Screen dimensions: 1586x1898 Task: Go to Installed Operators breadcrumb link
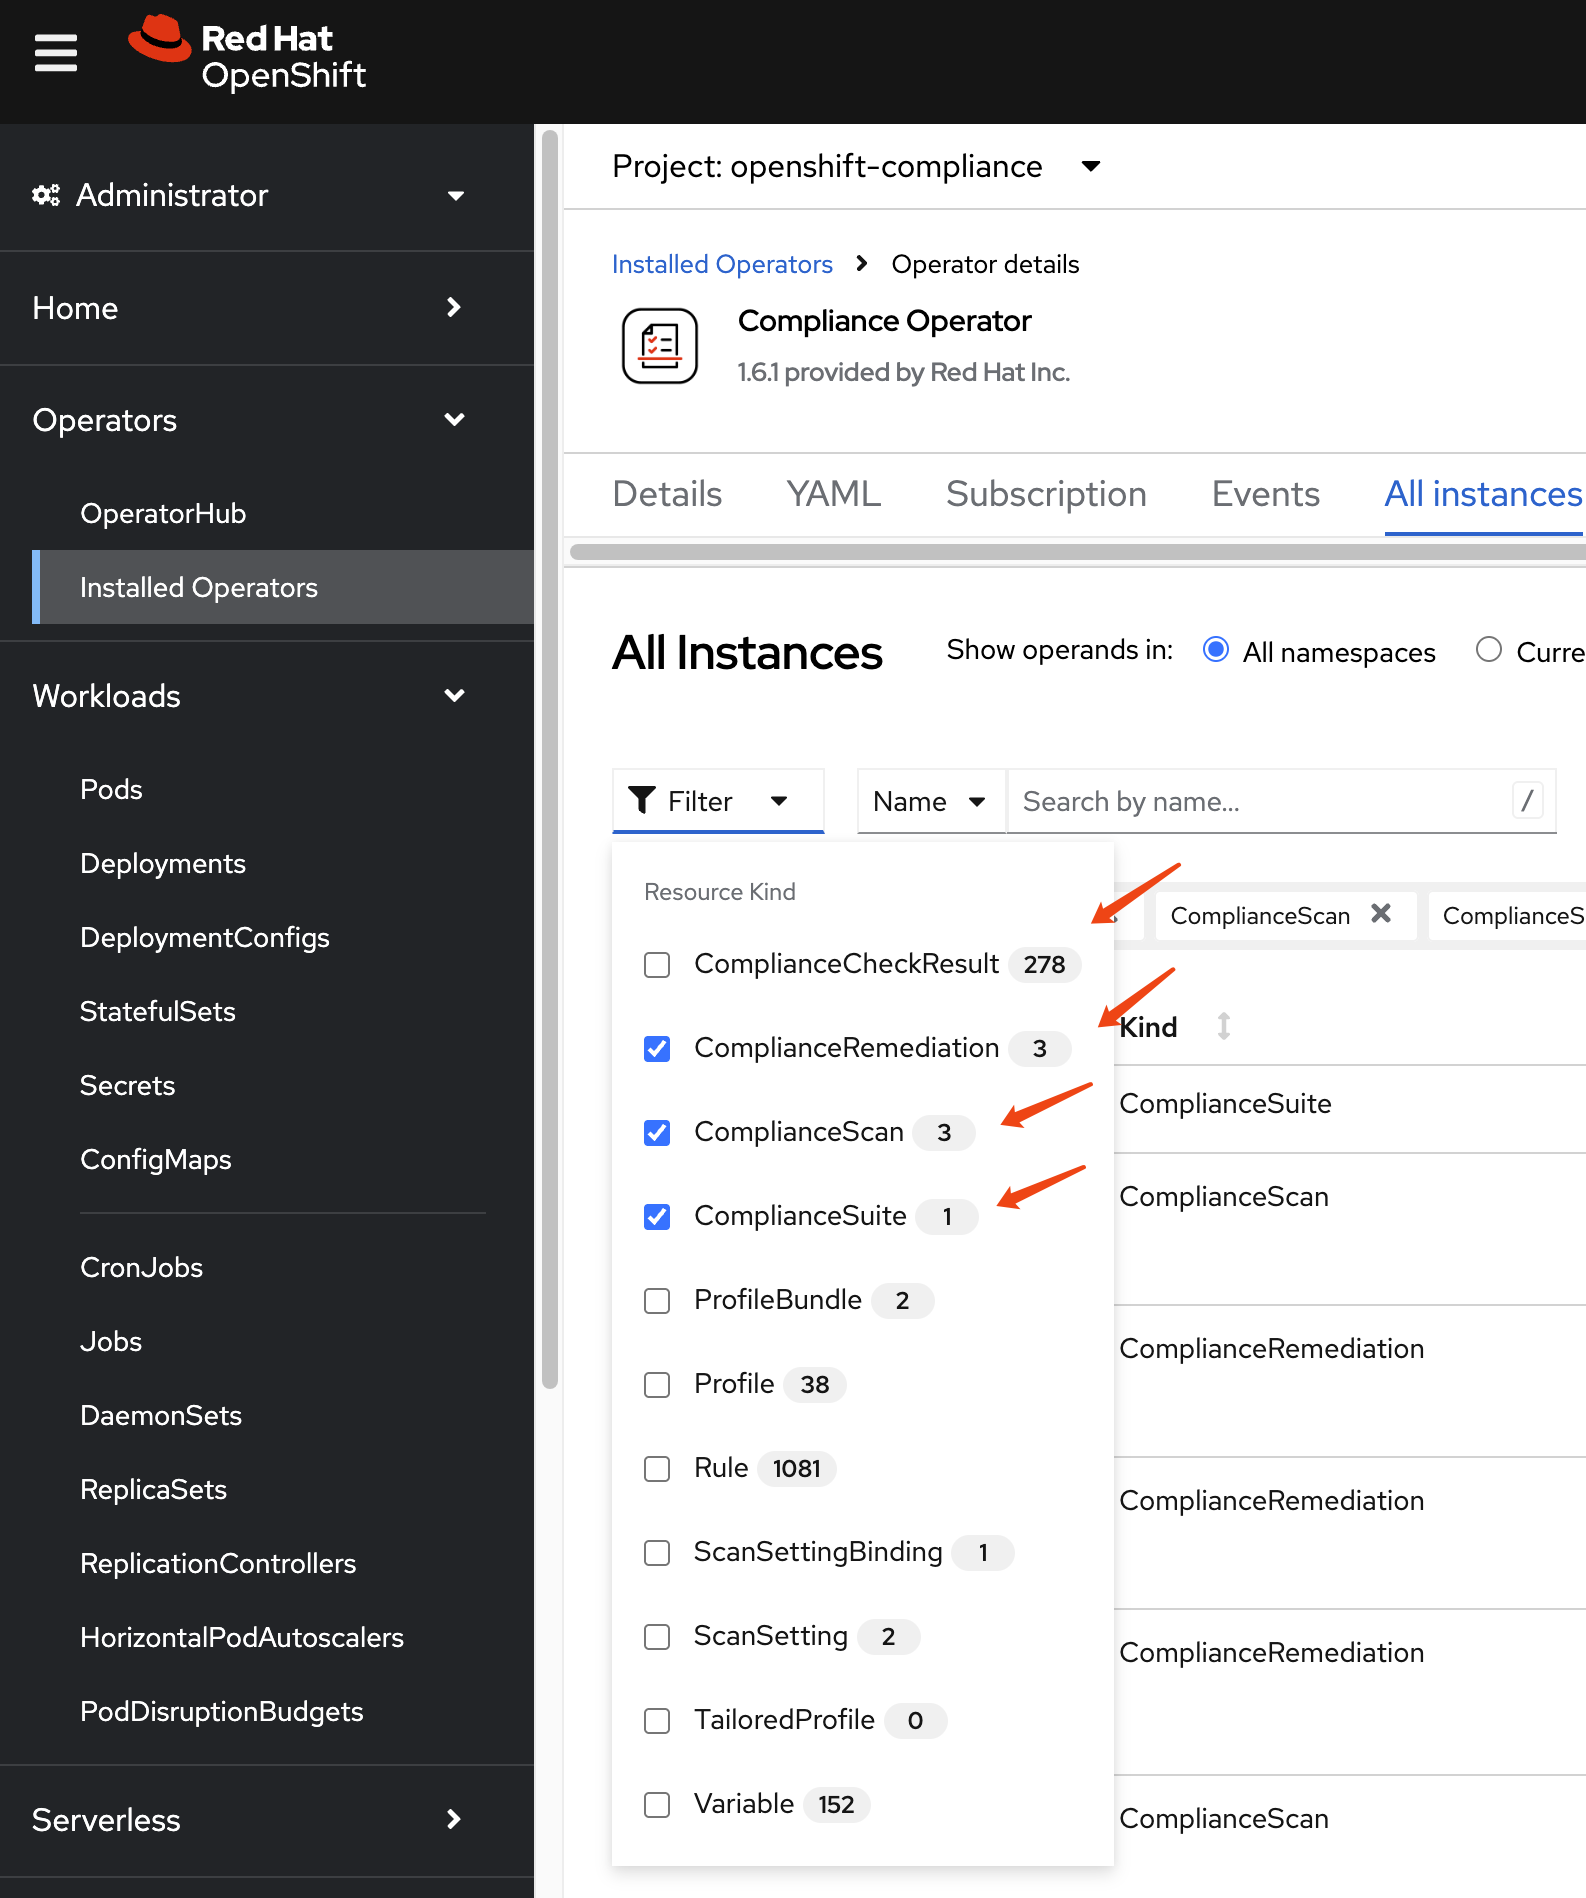[x=722, y=264]
